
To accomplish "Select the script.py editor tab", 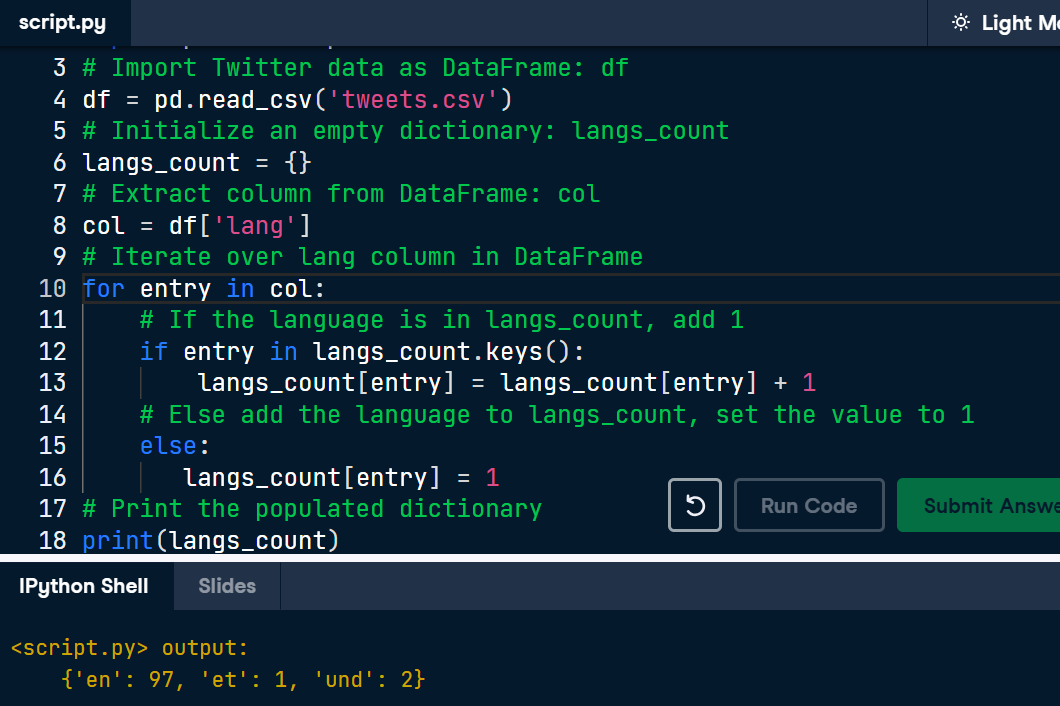I will point(63,23).
